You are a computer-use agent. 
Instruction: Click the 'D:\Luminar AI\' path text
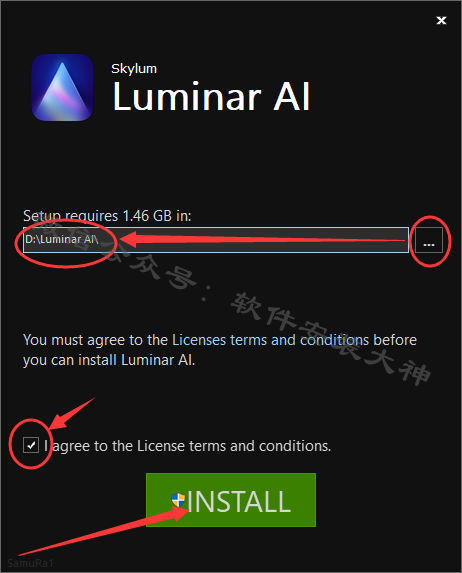[x=62, y=239]
